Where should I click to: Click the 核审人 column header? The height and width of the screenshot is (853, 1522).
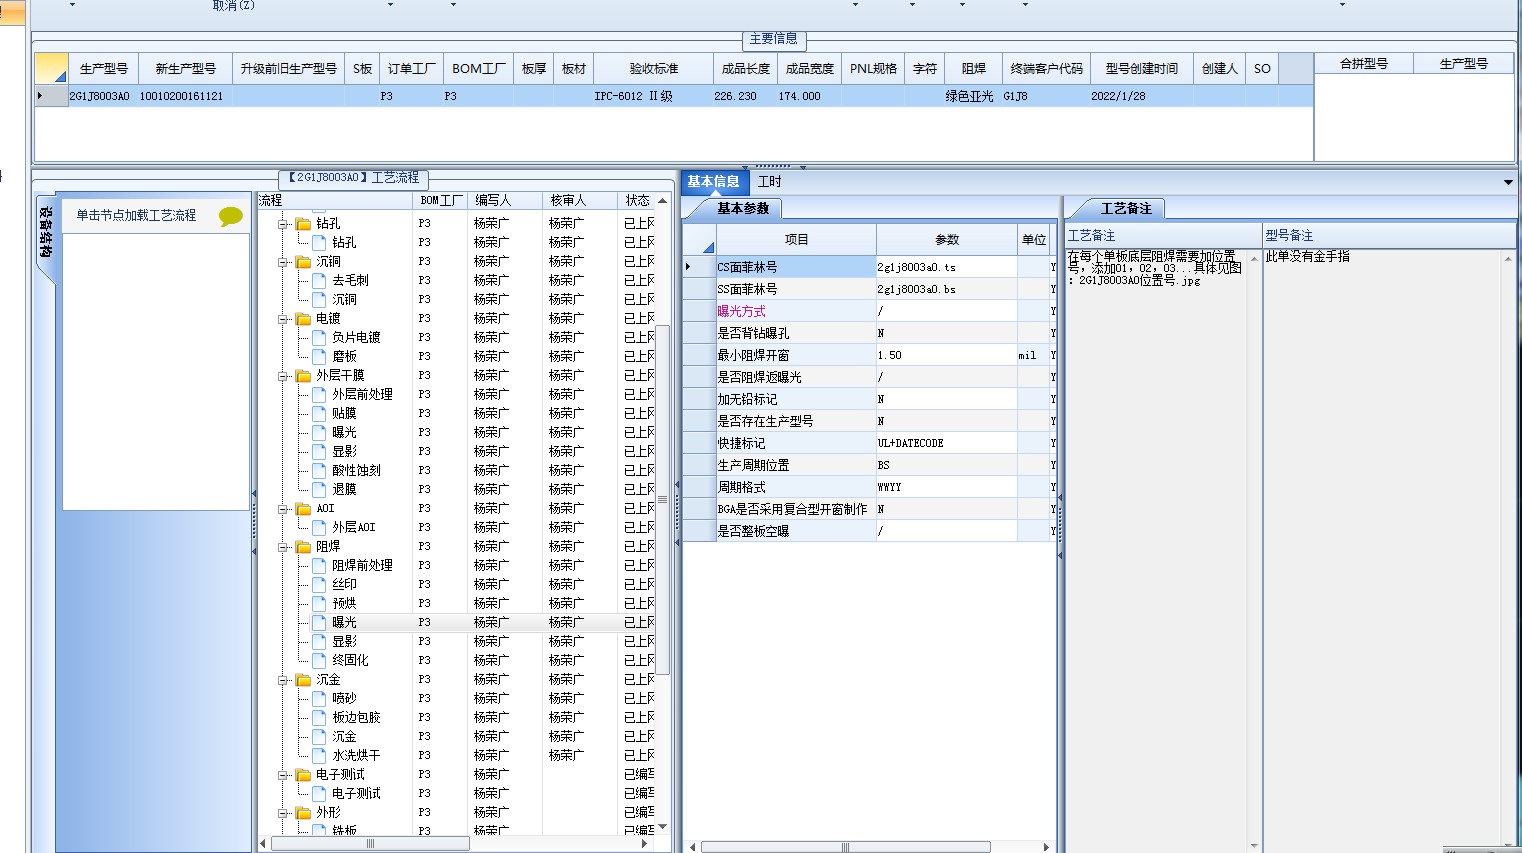click(x=580, y=200)
